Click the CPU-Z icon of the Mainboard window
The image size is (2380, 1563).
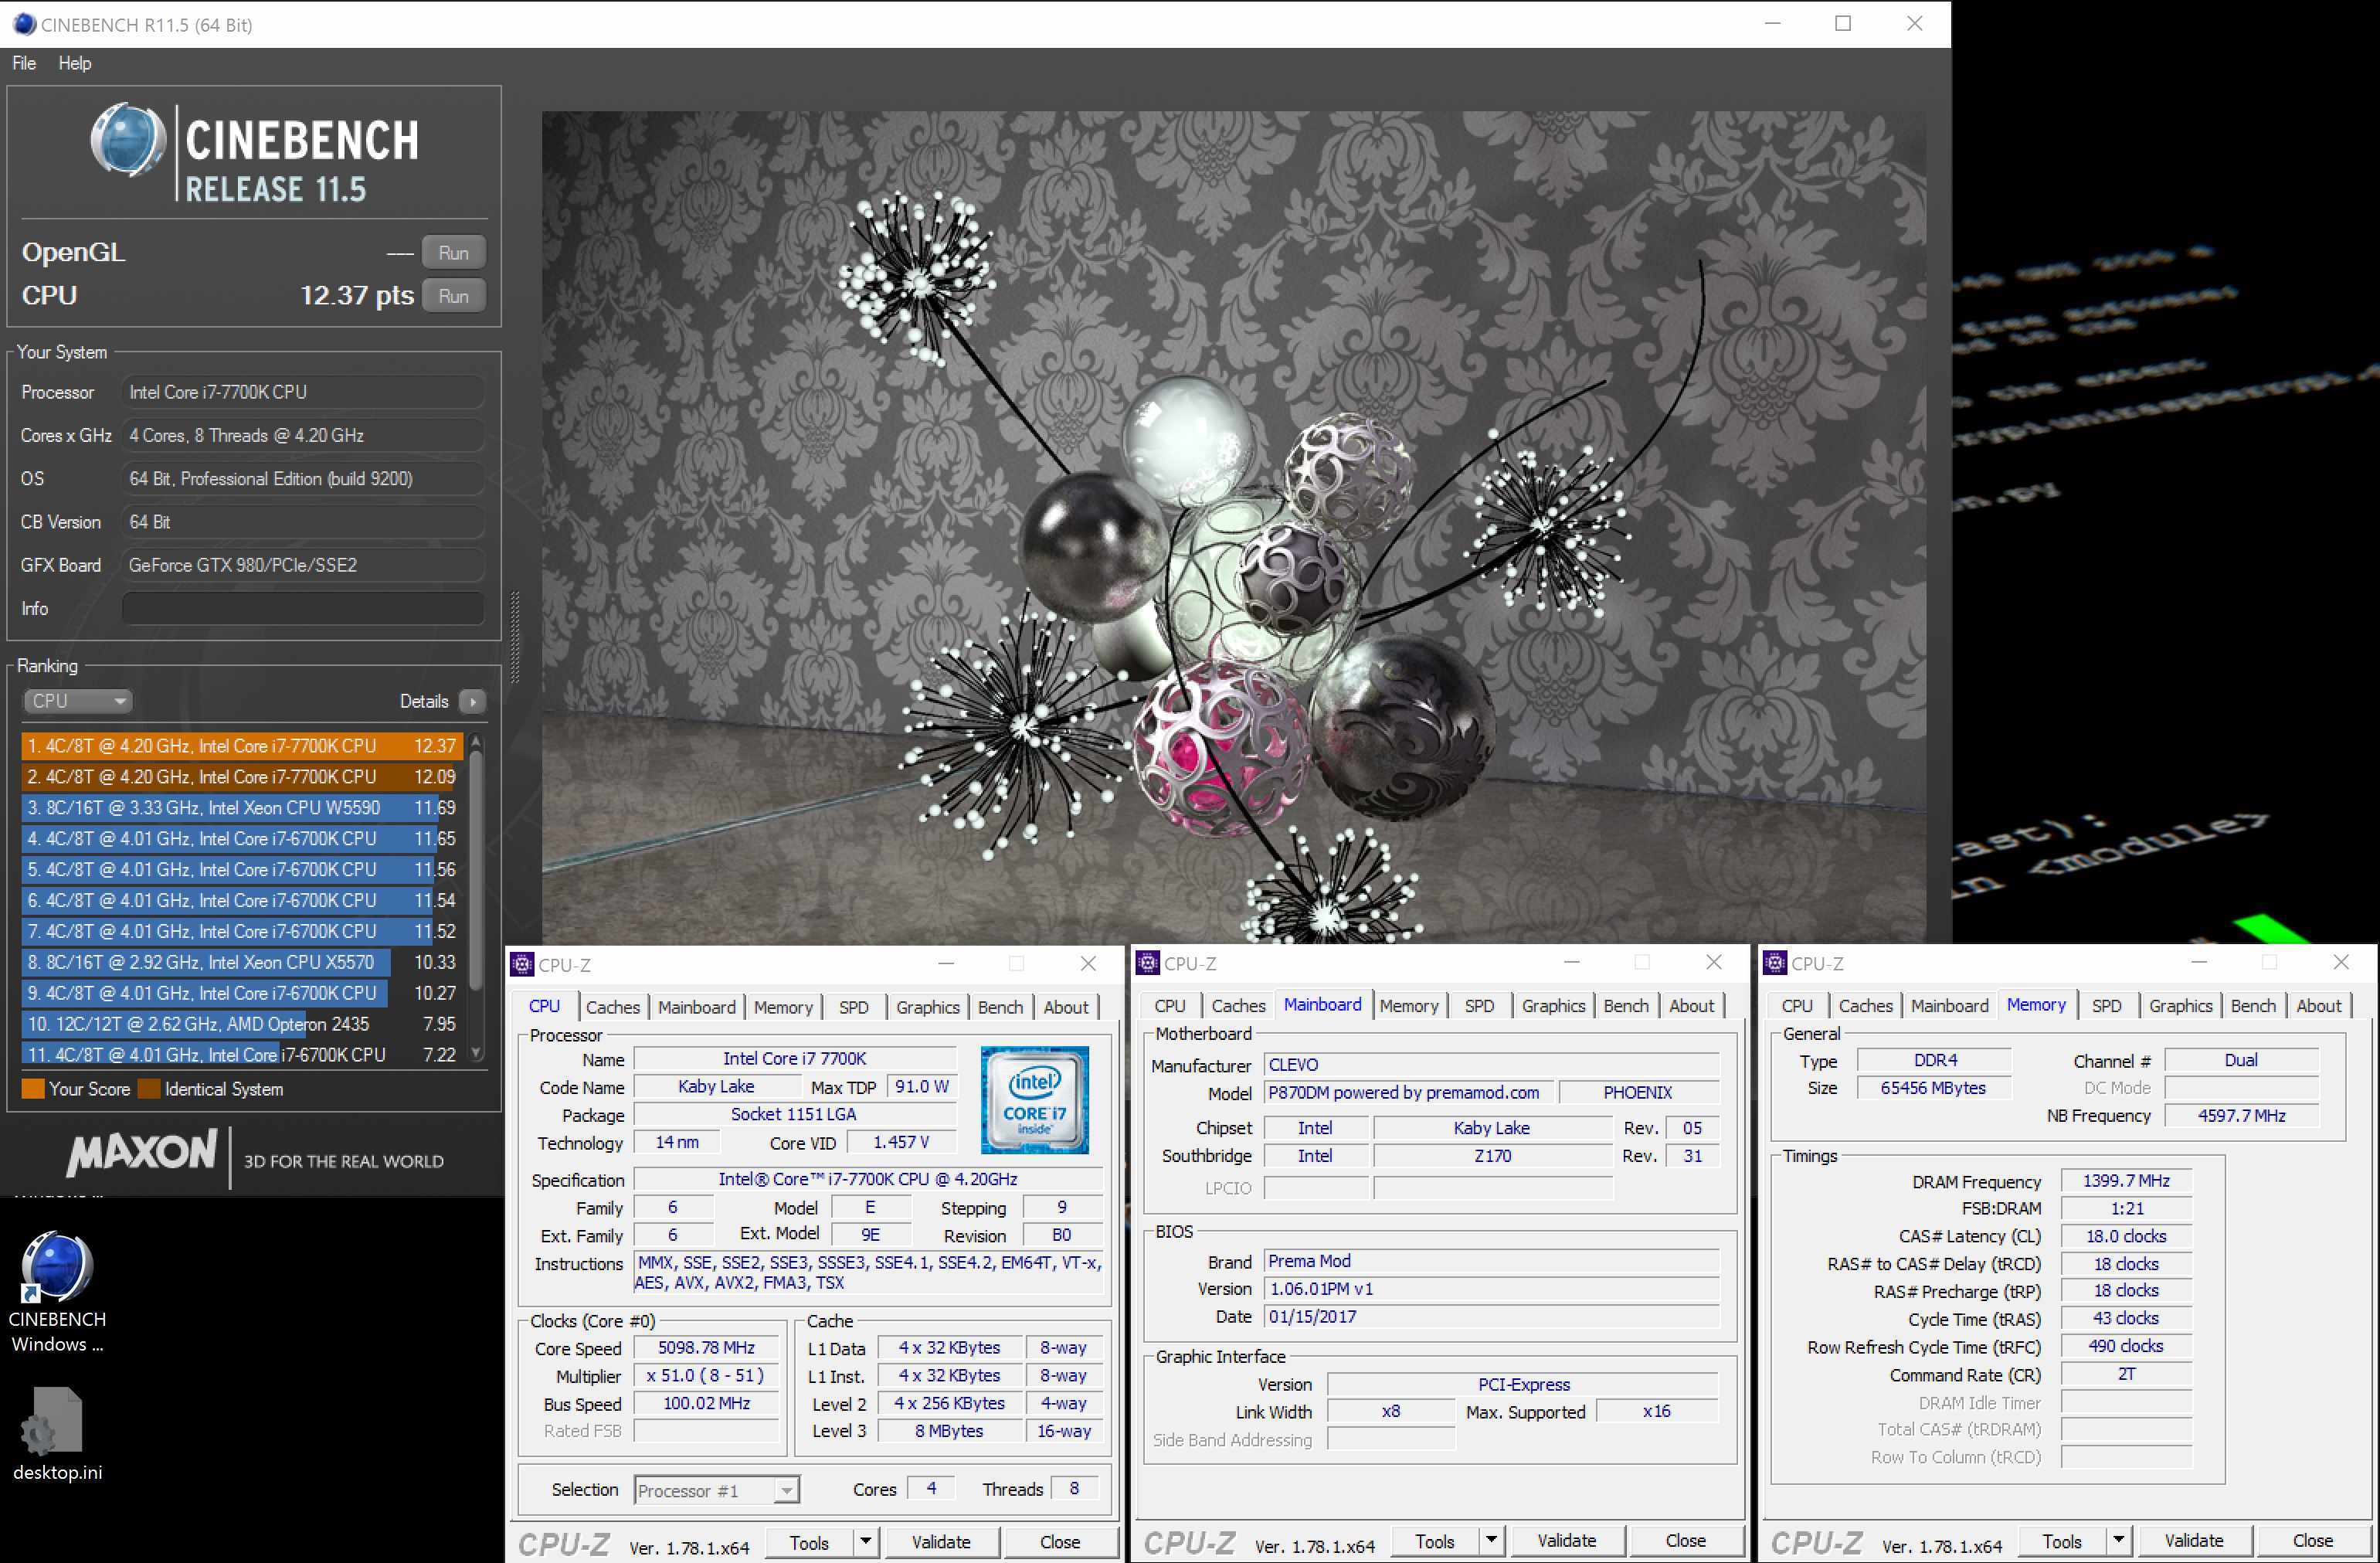click(1148, 963)
